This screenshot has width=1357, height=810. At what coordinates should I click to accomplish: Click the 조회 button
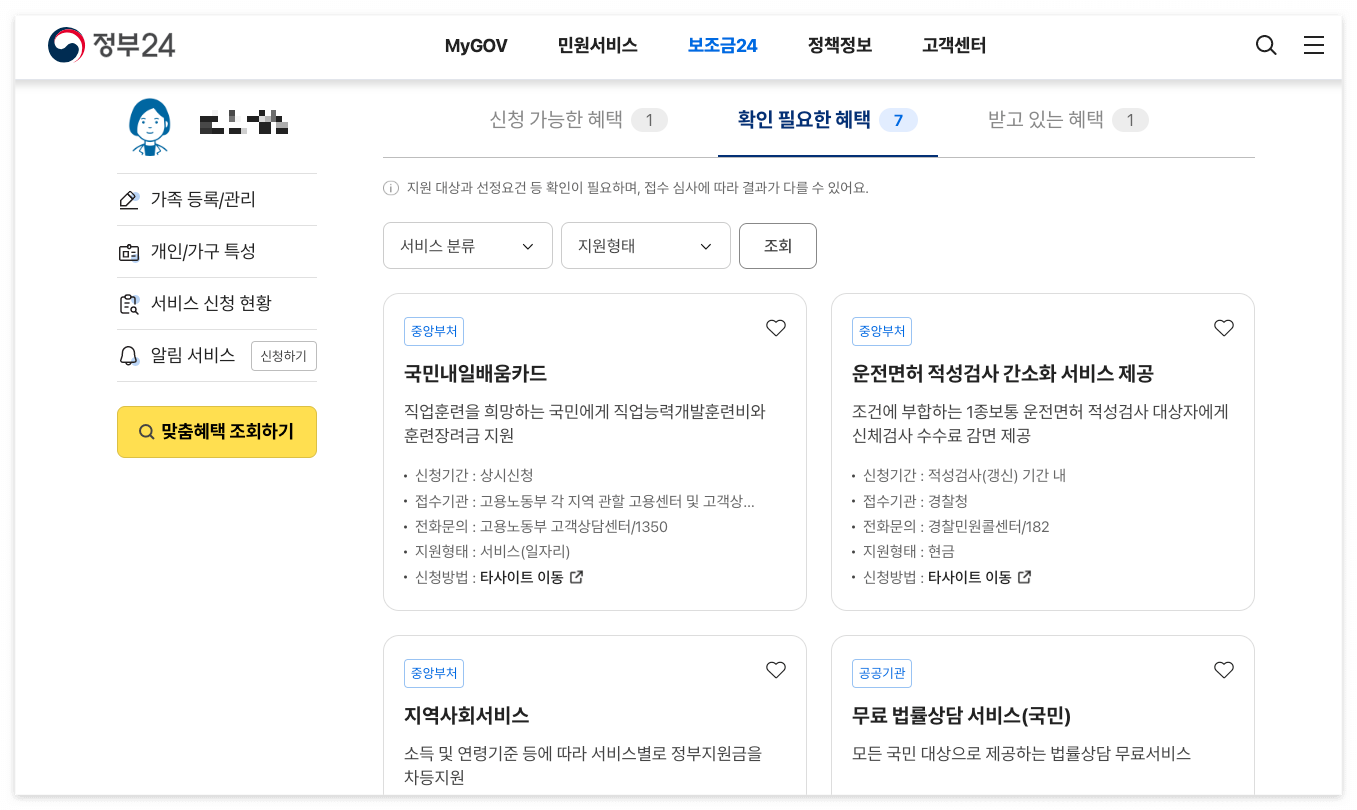pyautogui.click(x=778, y=246)
